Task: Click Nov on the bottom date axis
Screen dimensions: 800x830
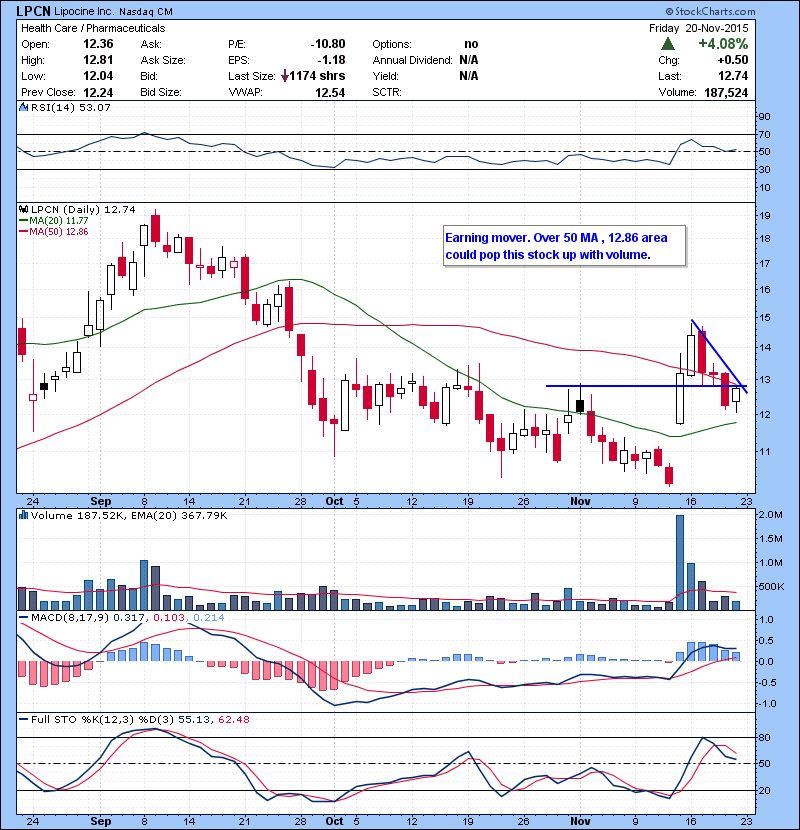Action: 580,821
